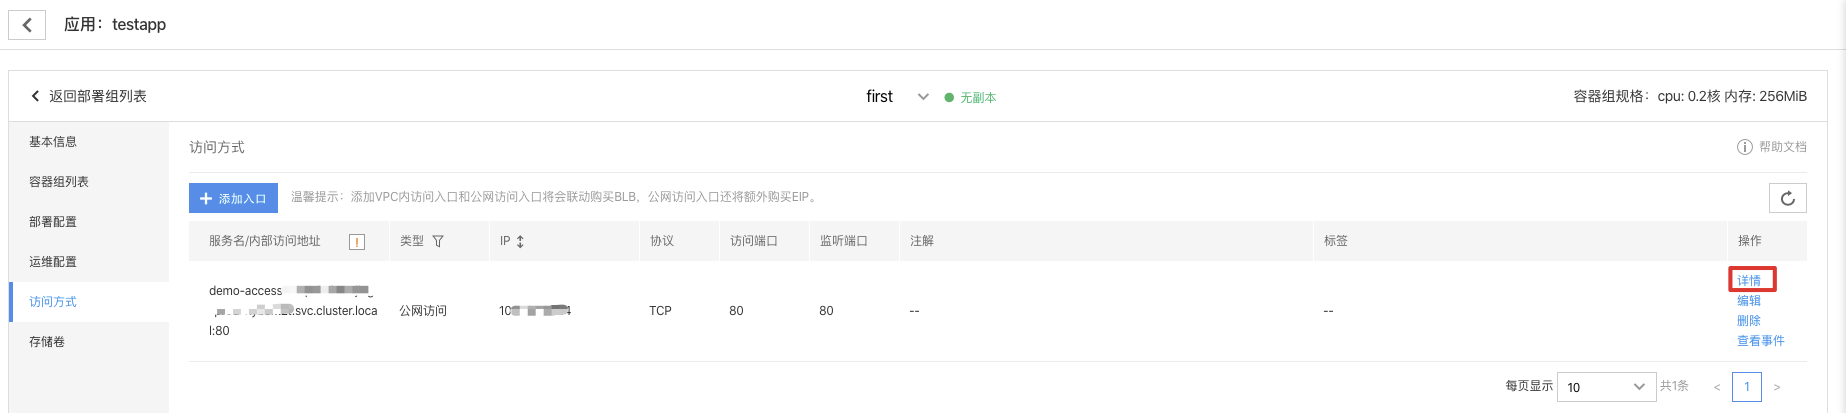Open the 类型 column filter icon

438,241
